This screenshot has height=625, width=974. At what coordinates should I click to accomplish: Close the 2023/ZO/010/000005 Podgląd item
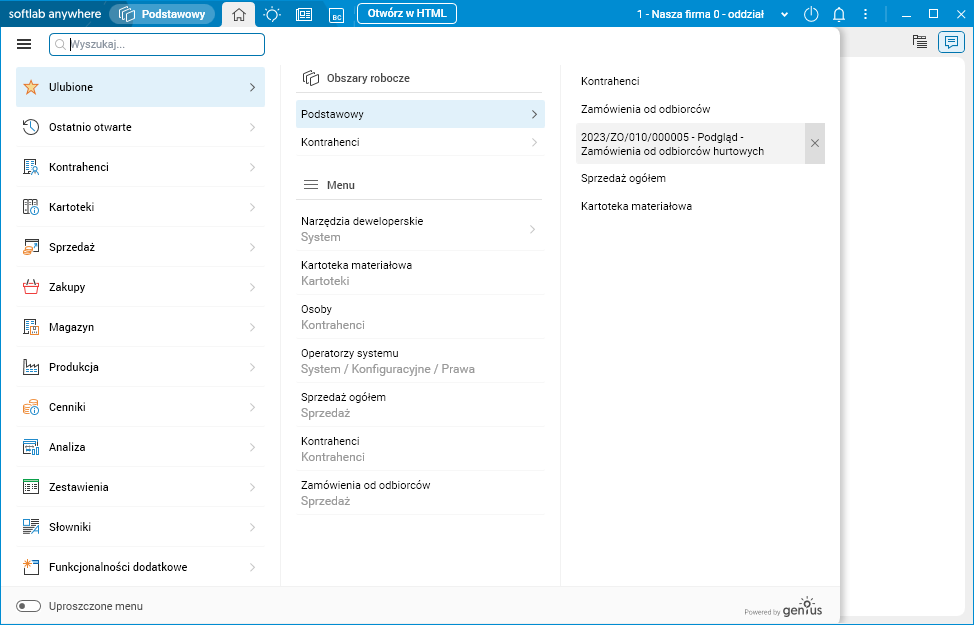pyautogui.click(x=815, y=144)
